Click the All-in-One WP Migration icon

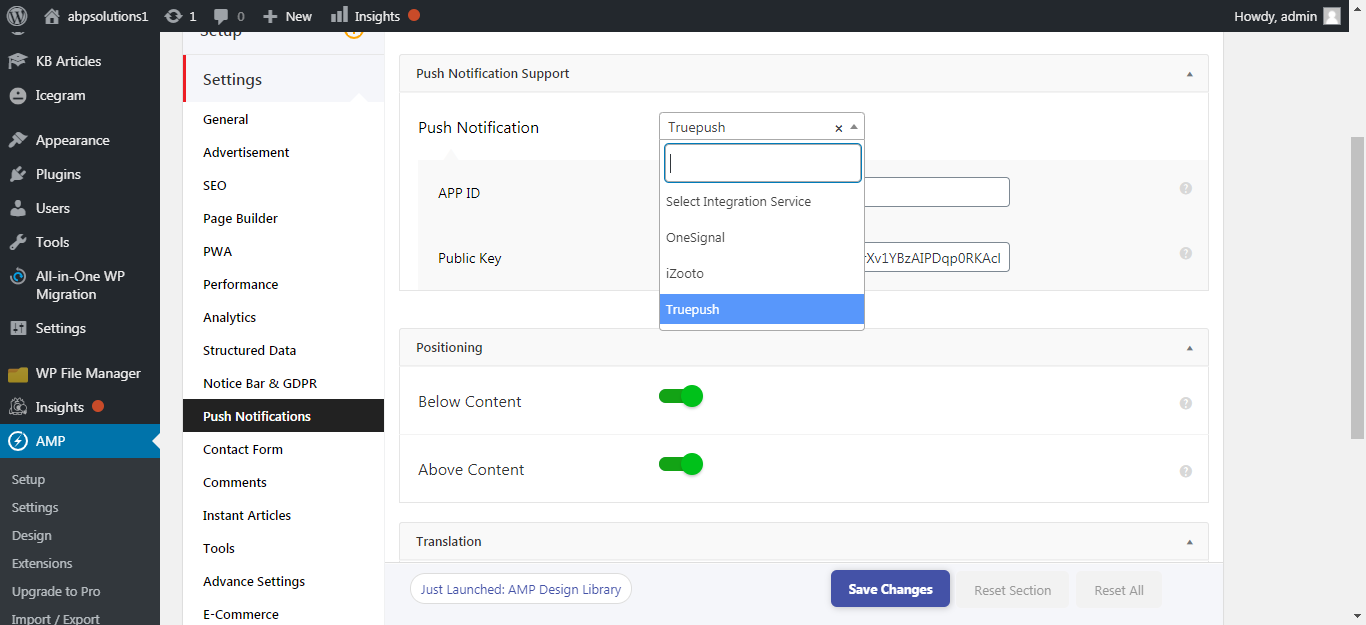click(x=17, y=276)
